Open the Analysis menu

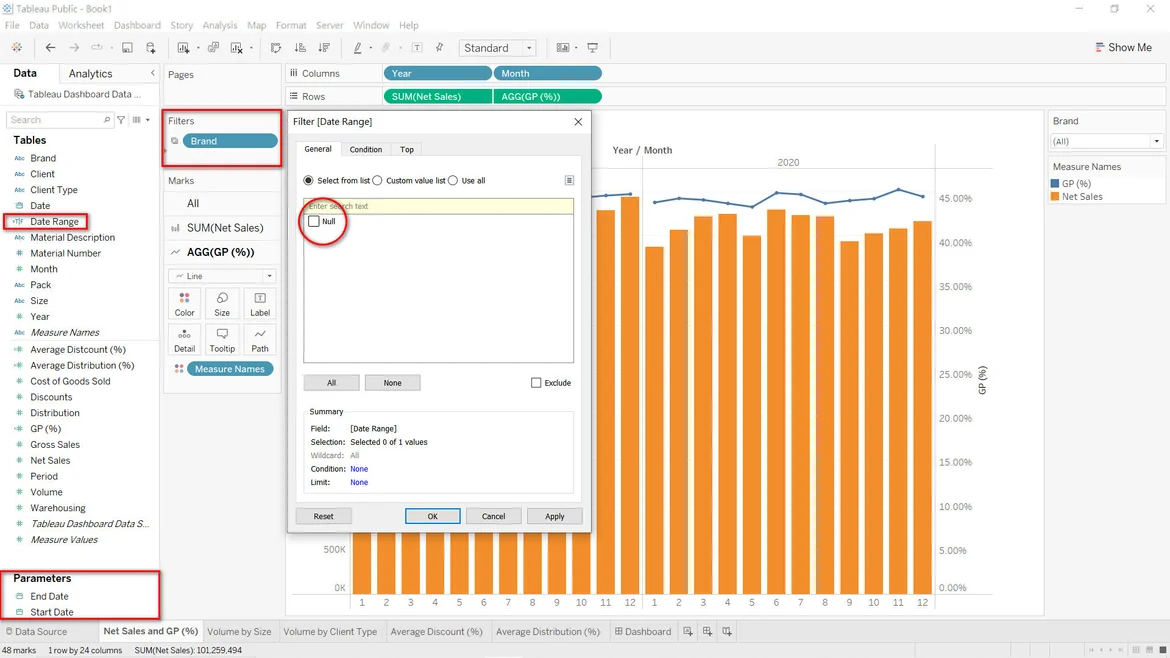220,25
